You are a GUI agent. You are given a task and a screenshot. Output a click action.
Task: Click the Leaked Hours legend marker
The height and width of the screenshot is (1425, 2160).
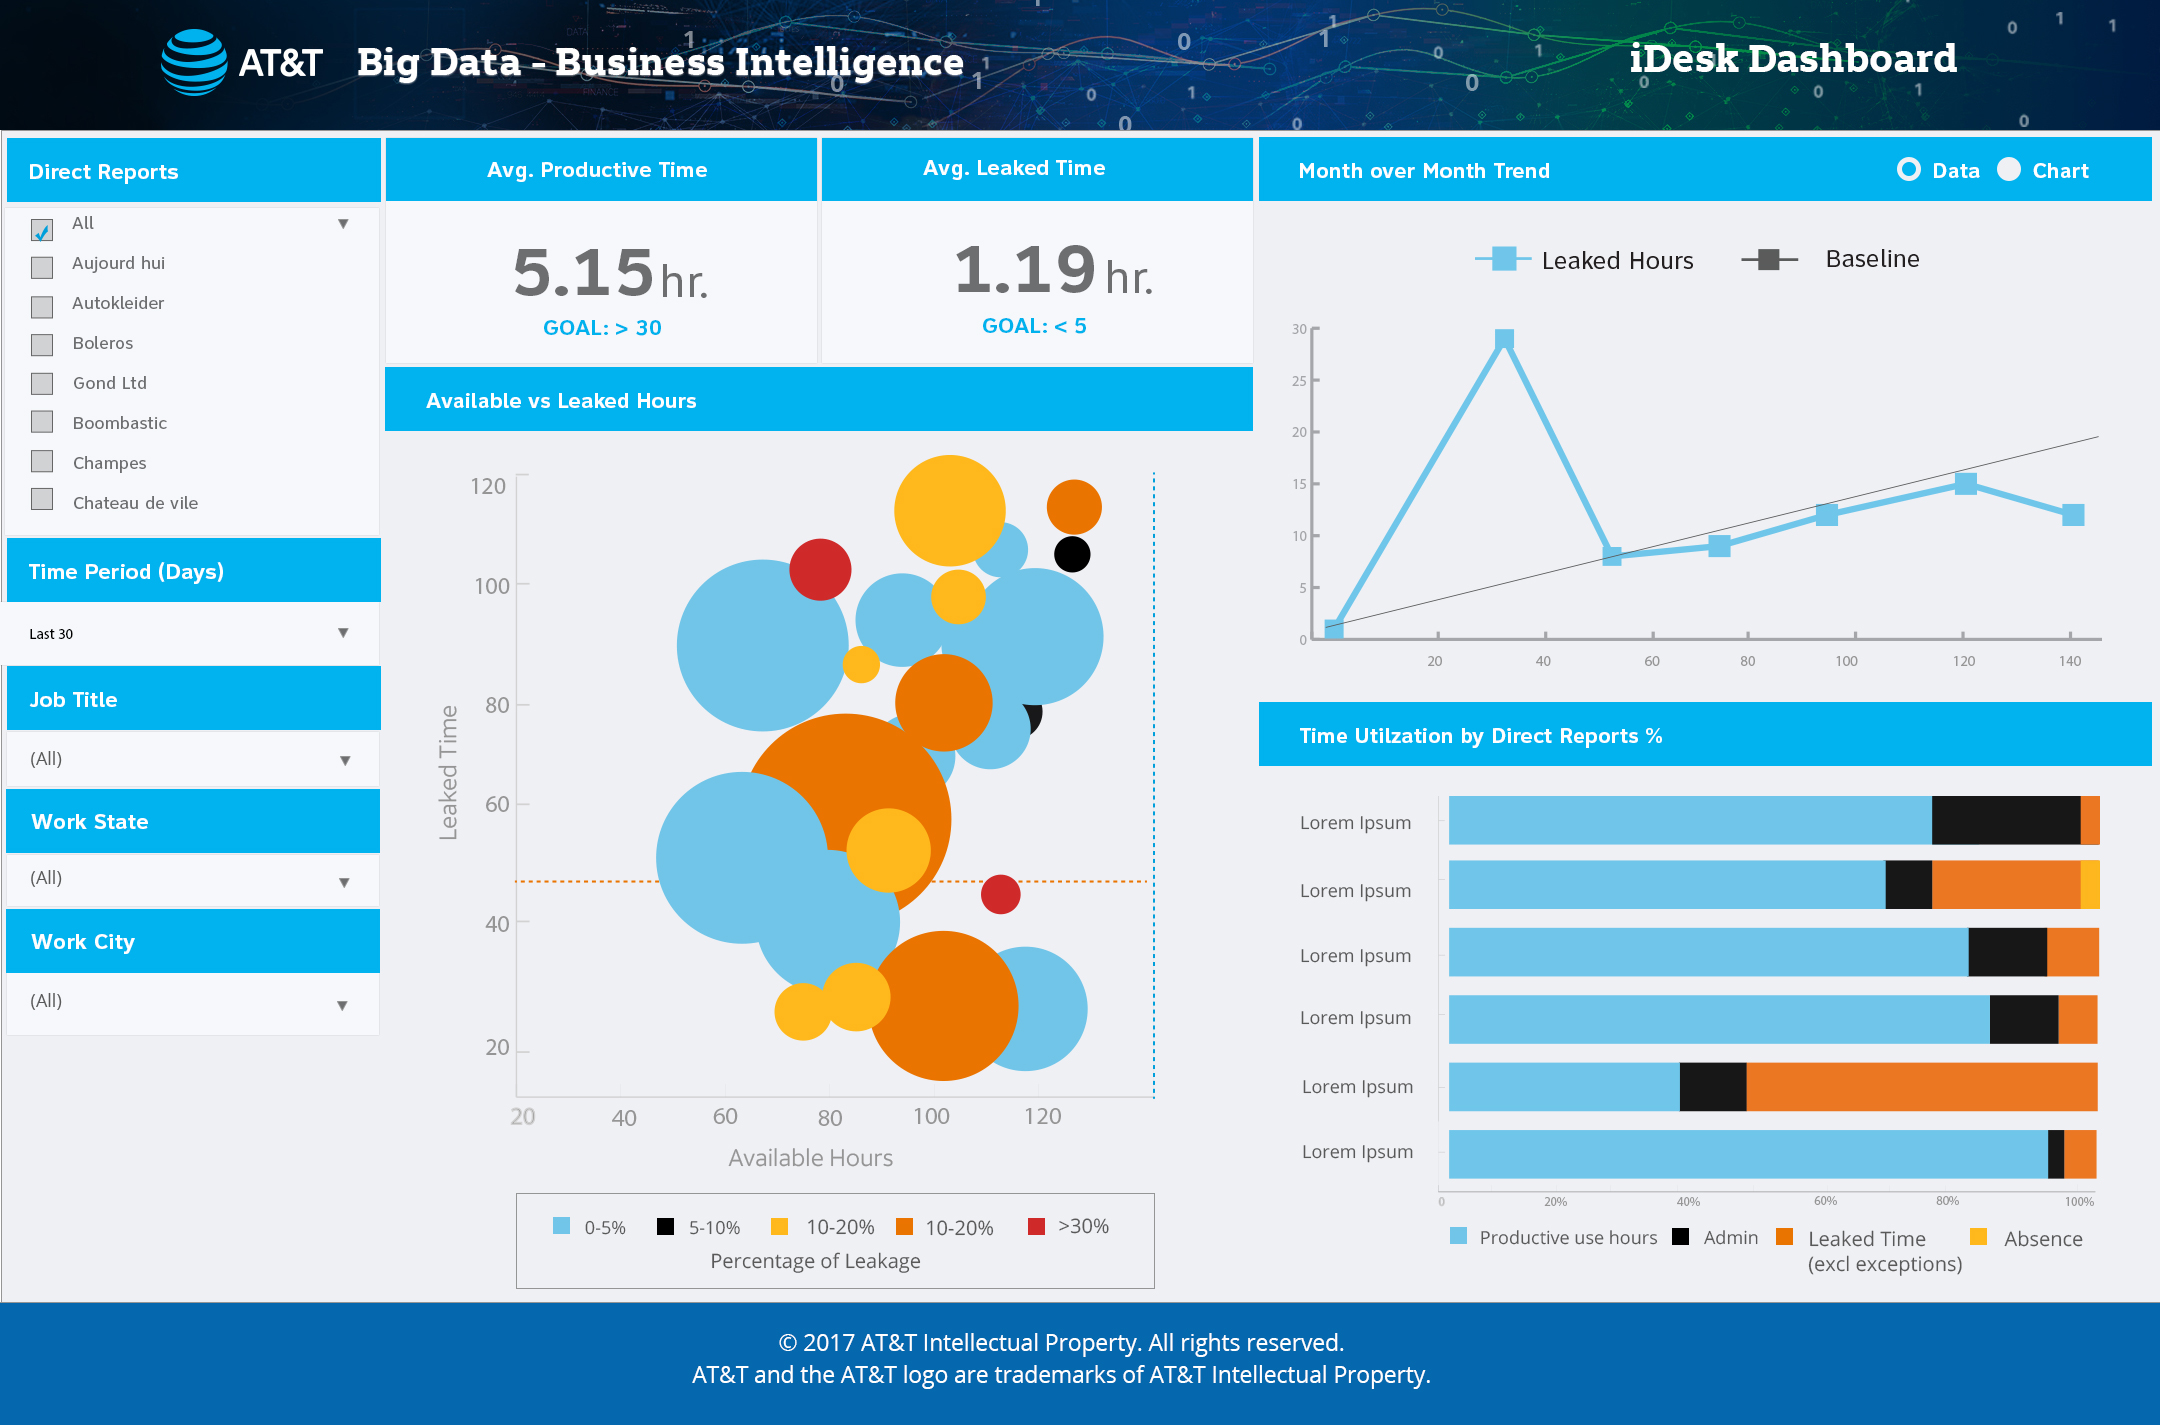pyautogui.click(x=1502, y=259)
